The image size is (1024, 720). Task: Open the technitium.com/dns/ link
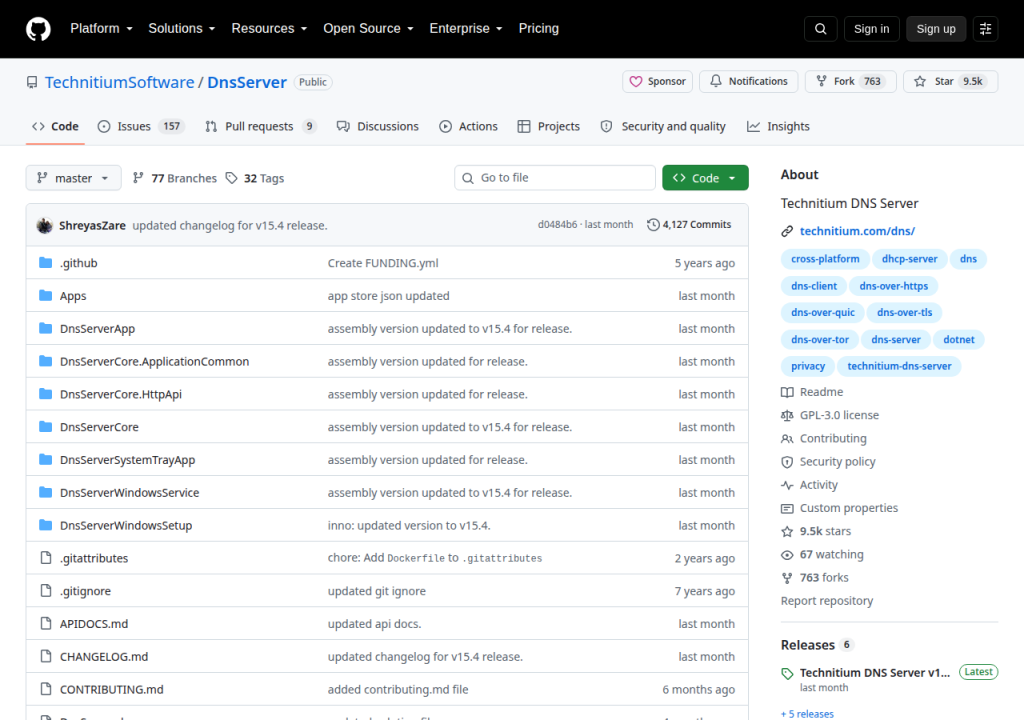pos(857,231)
